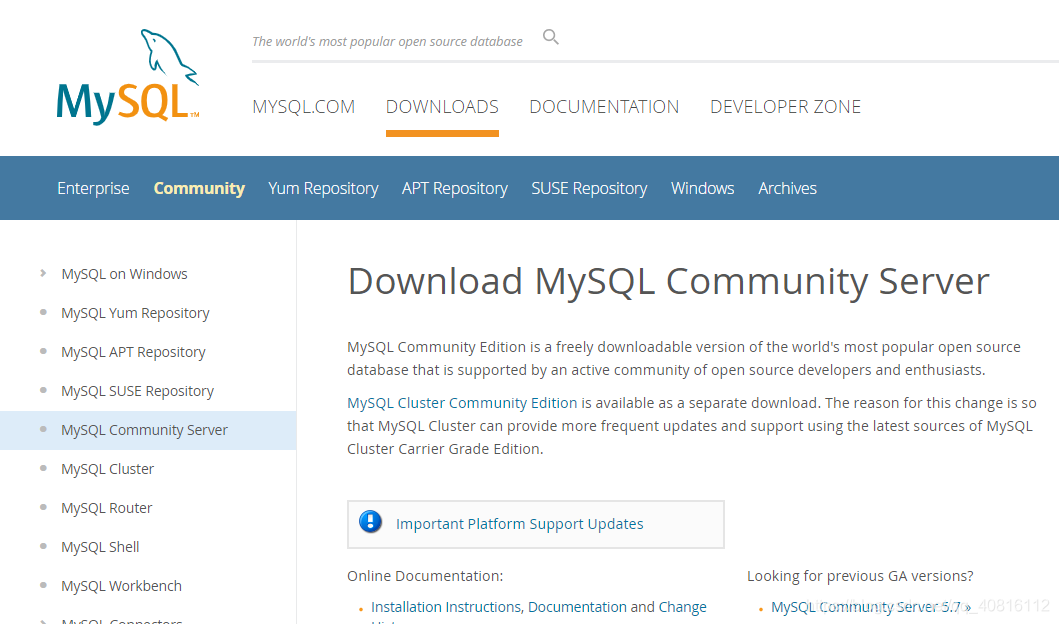The image size is (1059, 624).
Task: Open MySQL Shell sidebar link
Action: pyautogui.click(x=100, y=547)
